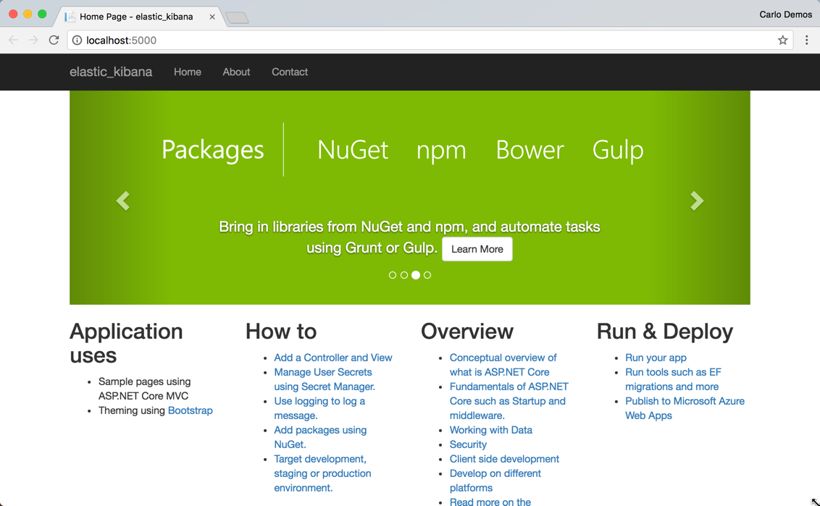Click the Run & Deploy heading
This screenshot has width=820, height=506.
[665, 331]
